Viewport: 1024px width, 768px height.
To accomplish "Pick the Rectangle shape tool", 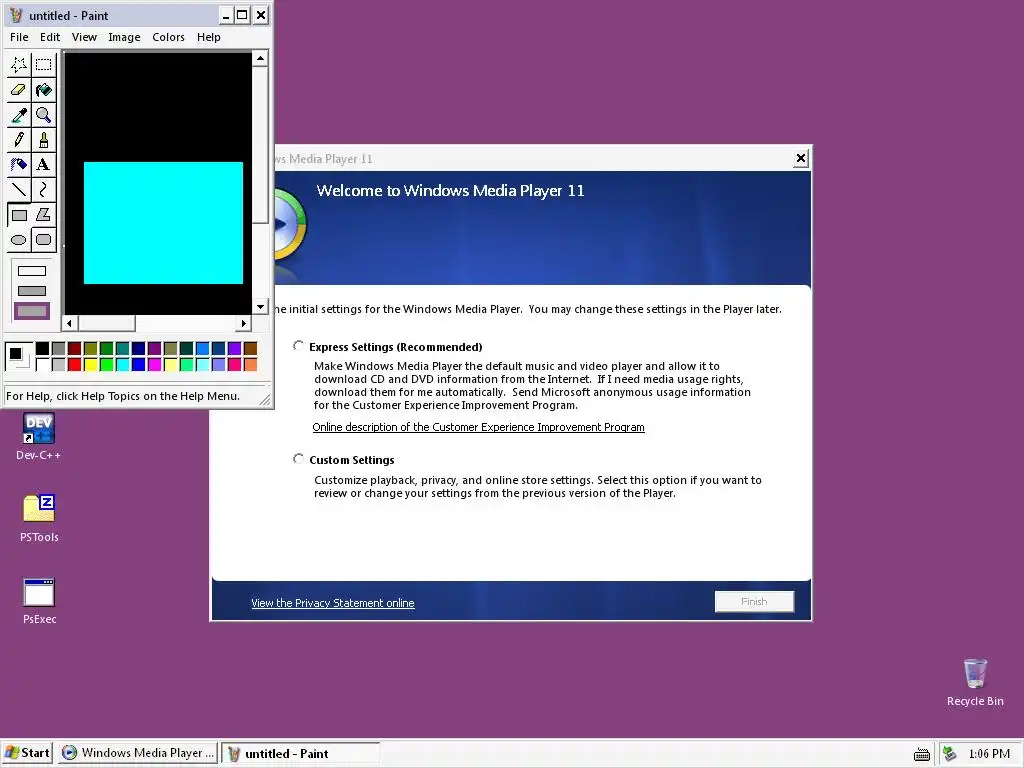I will tap(19, 214).
